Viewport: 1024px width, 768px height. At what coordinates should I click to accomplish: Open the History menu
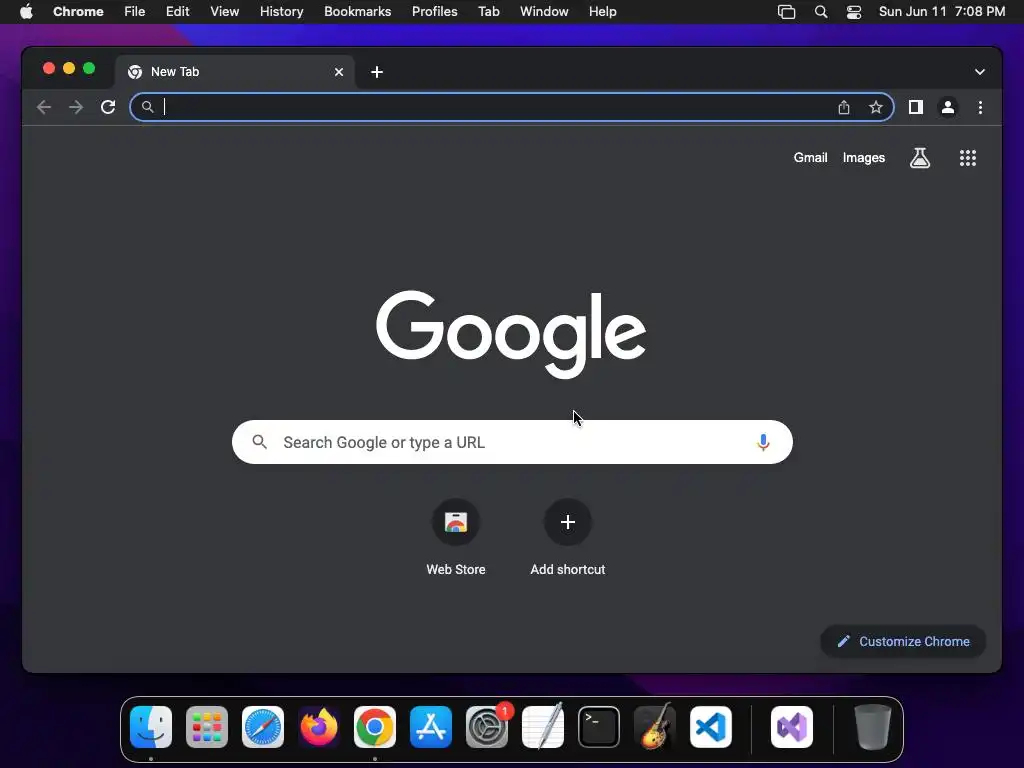pos(281,12)
